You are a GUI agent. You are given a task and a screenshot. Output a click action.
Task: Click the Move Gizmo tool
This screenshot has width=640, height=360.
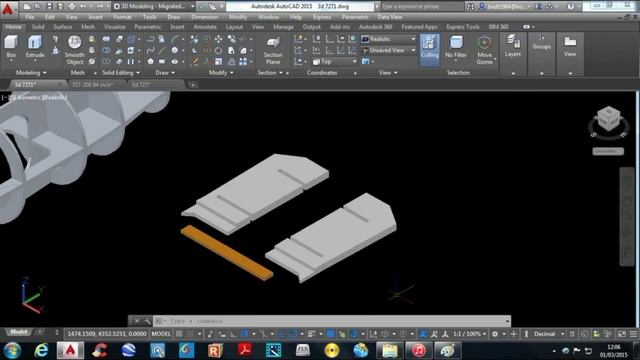click(x=484, y=50)
